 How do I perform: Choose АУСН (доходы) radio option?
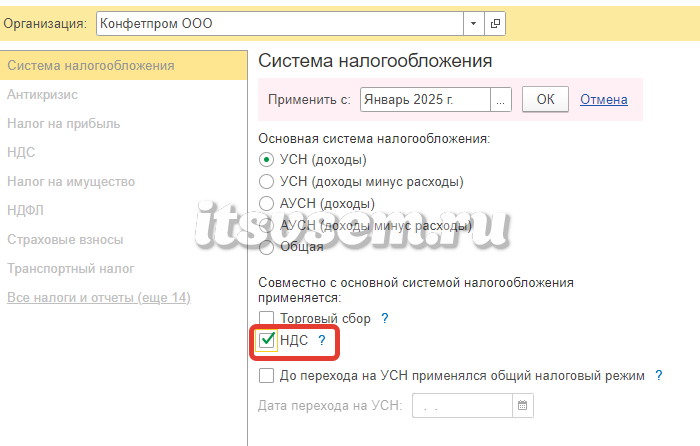click(x=267, y=203)
